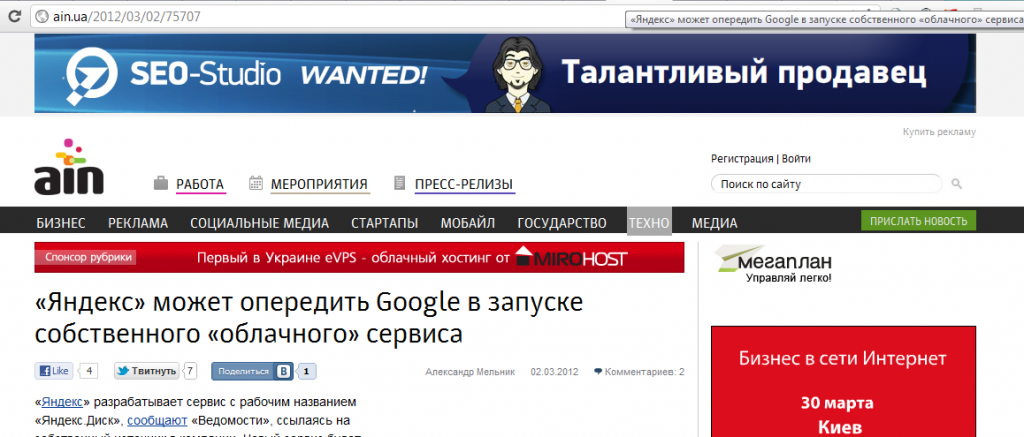
Task: Click the 30 марта Киев ad text
Action: [837, 414]
